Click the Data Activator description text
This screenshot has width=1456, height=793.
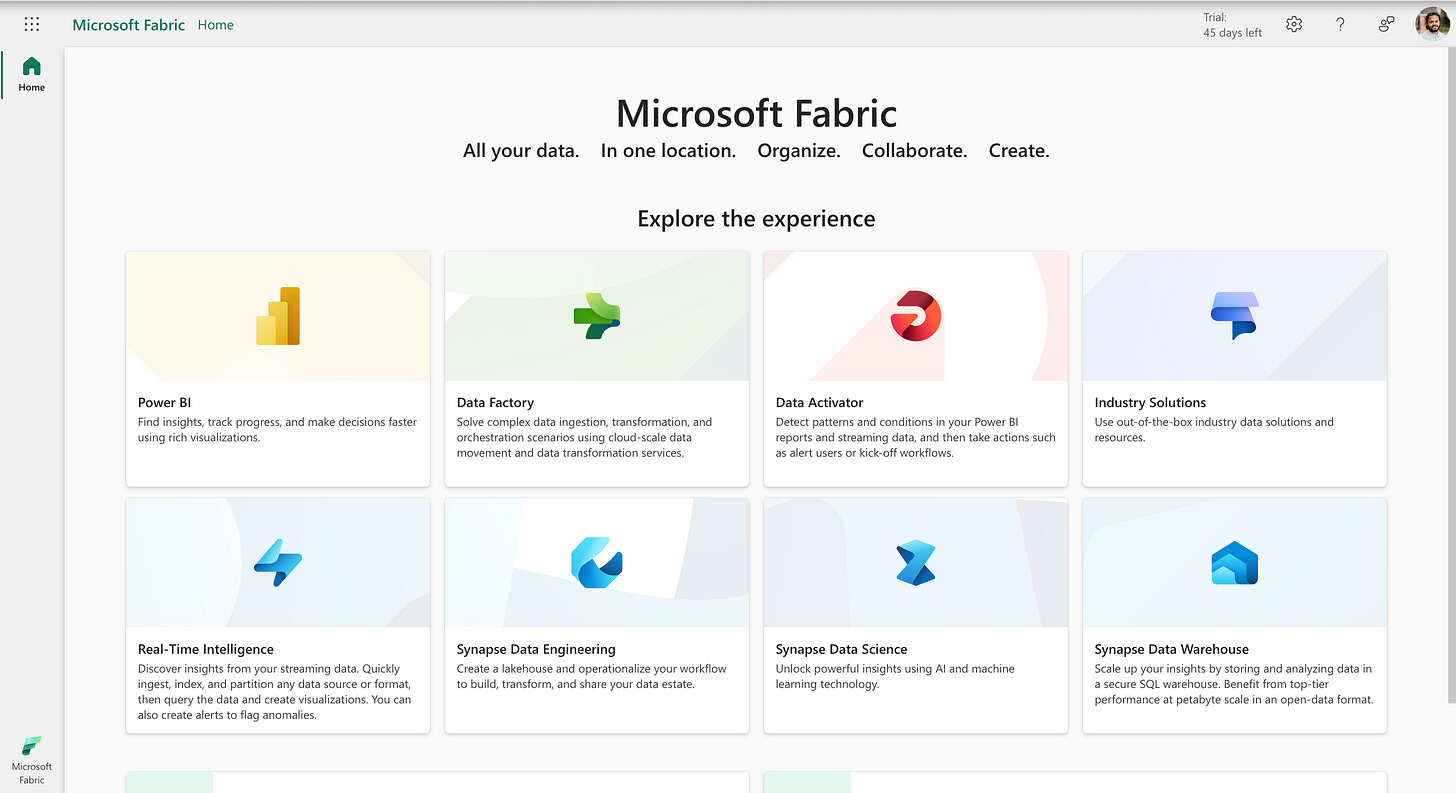pyautogui.click(x=916, y=437)
